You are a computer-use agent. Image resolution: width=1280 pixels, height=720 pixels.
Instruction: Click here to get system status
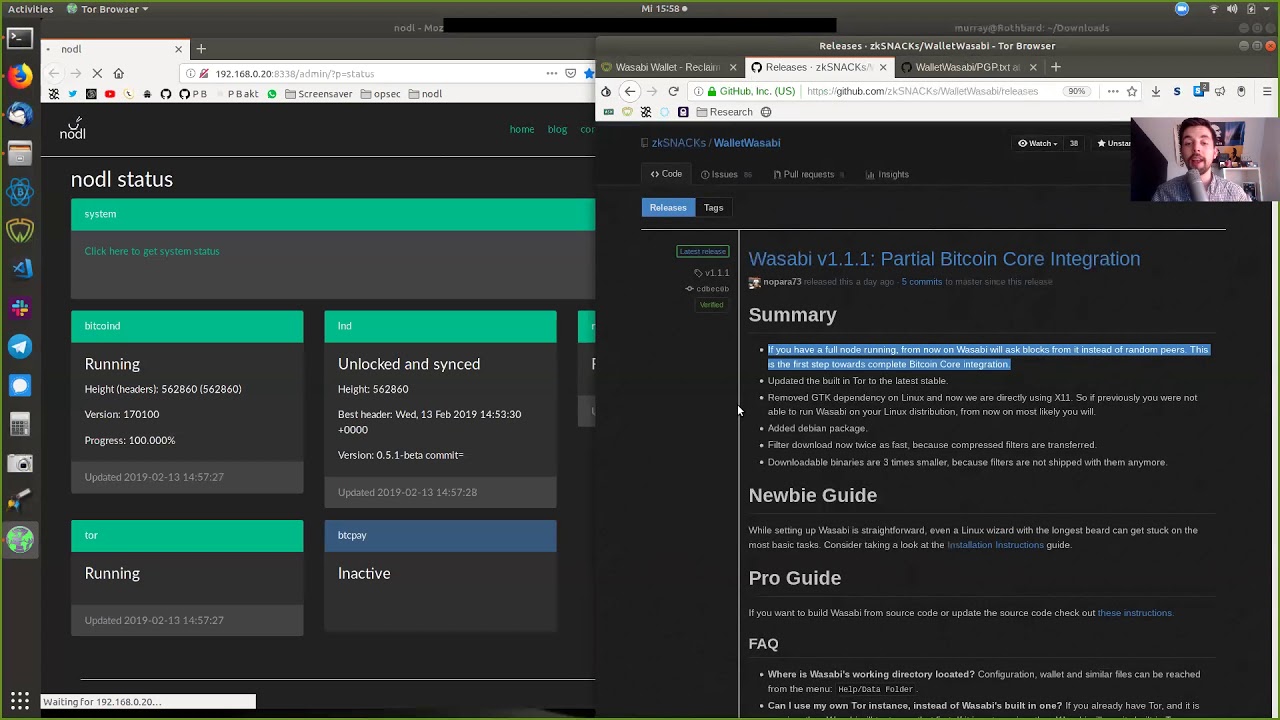click(x=152, y=251)
